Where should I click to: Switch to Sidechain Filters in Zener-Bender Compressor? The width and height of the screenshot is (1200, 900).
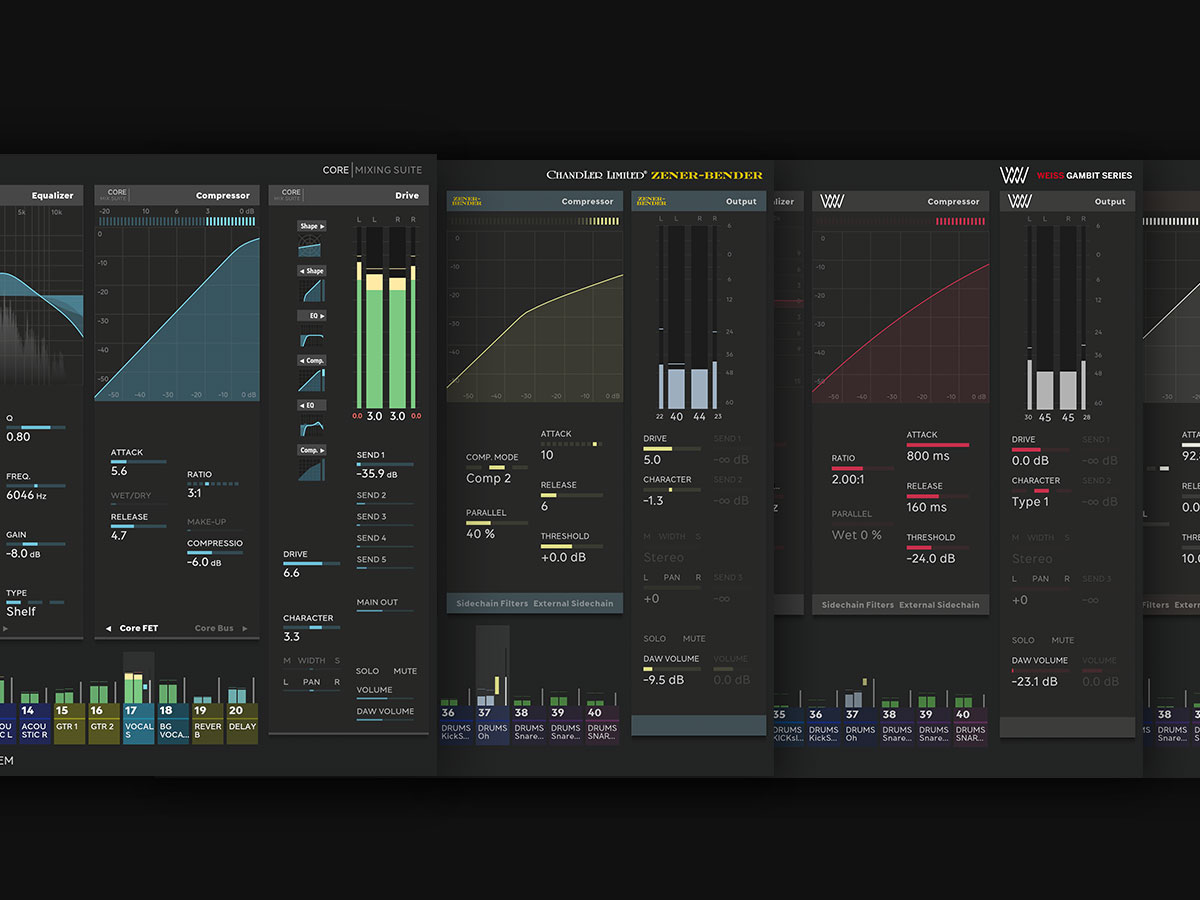click(491, 604)
